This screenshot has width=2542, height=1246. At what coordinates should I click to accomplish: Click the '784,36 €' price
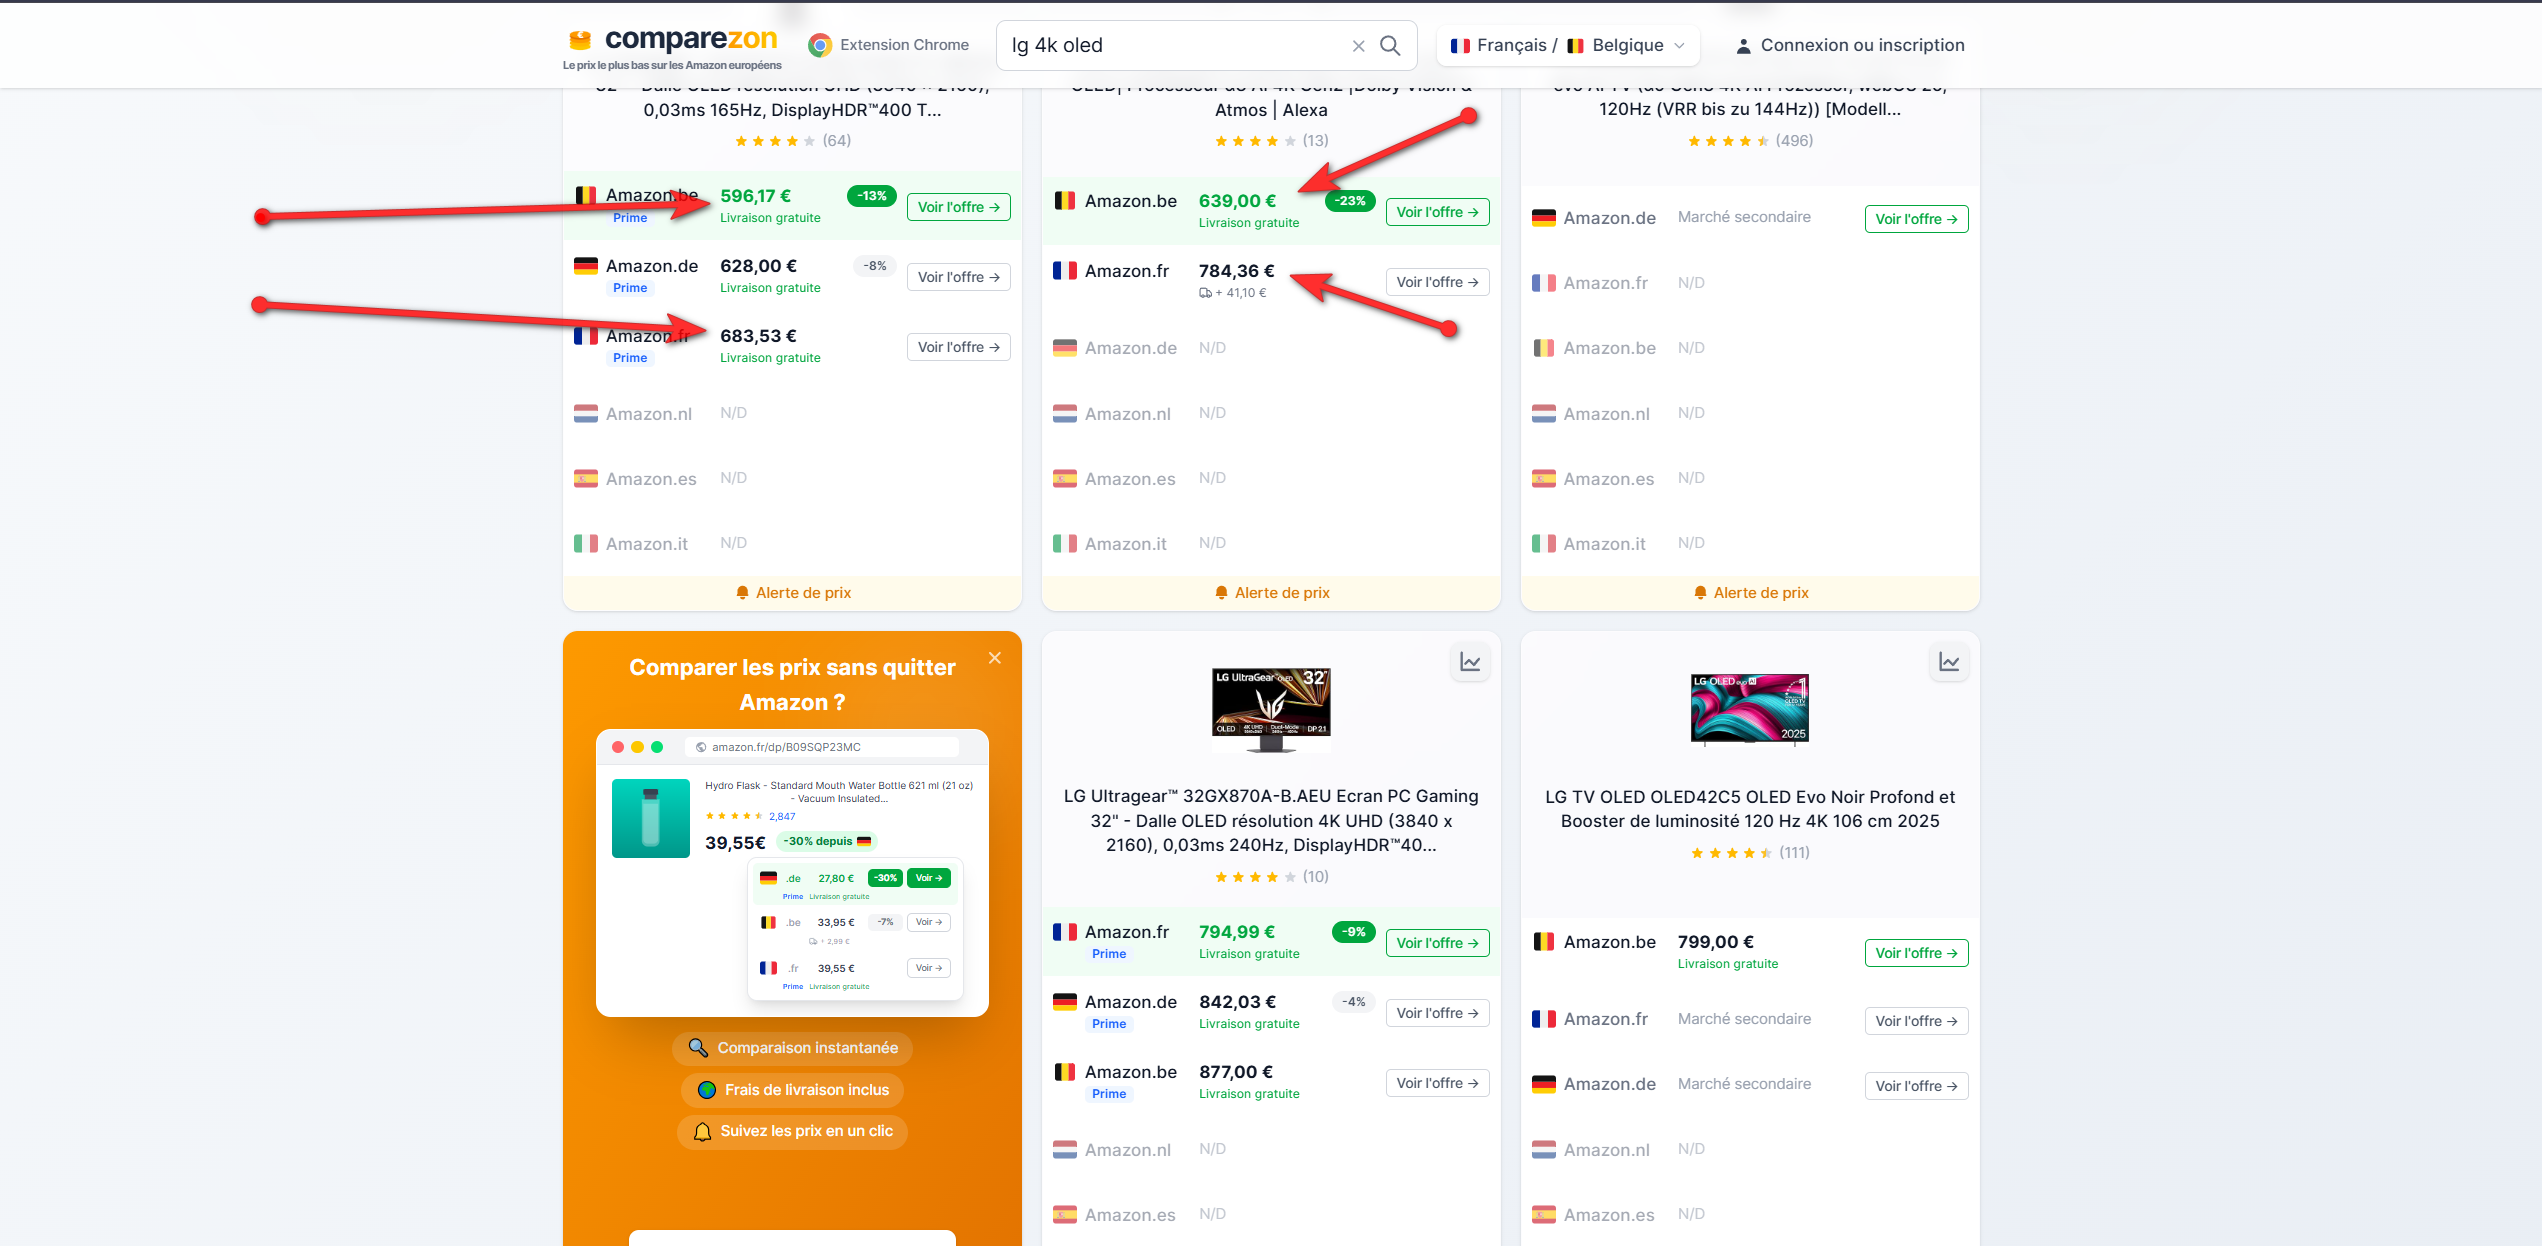tap(1237, 271)
